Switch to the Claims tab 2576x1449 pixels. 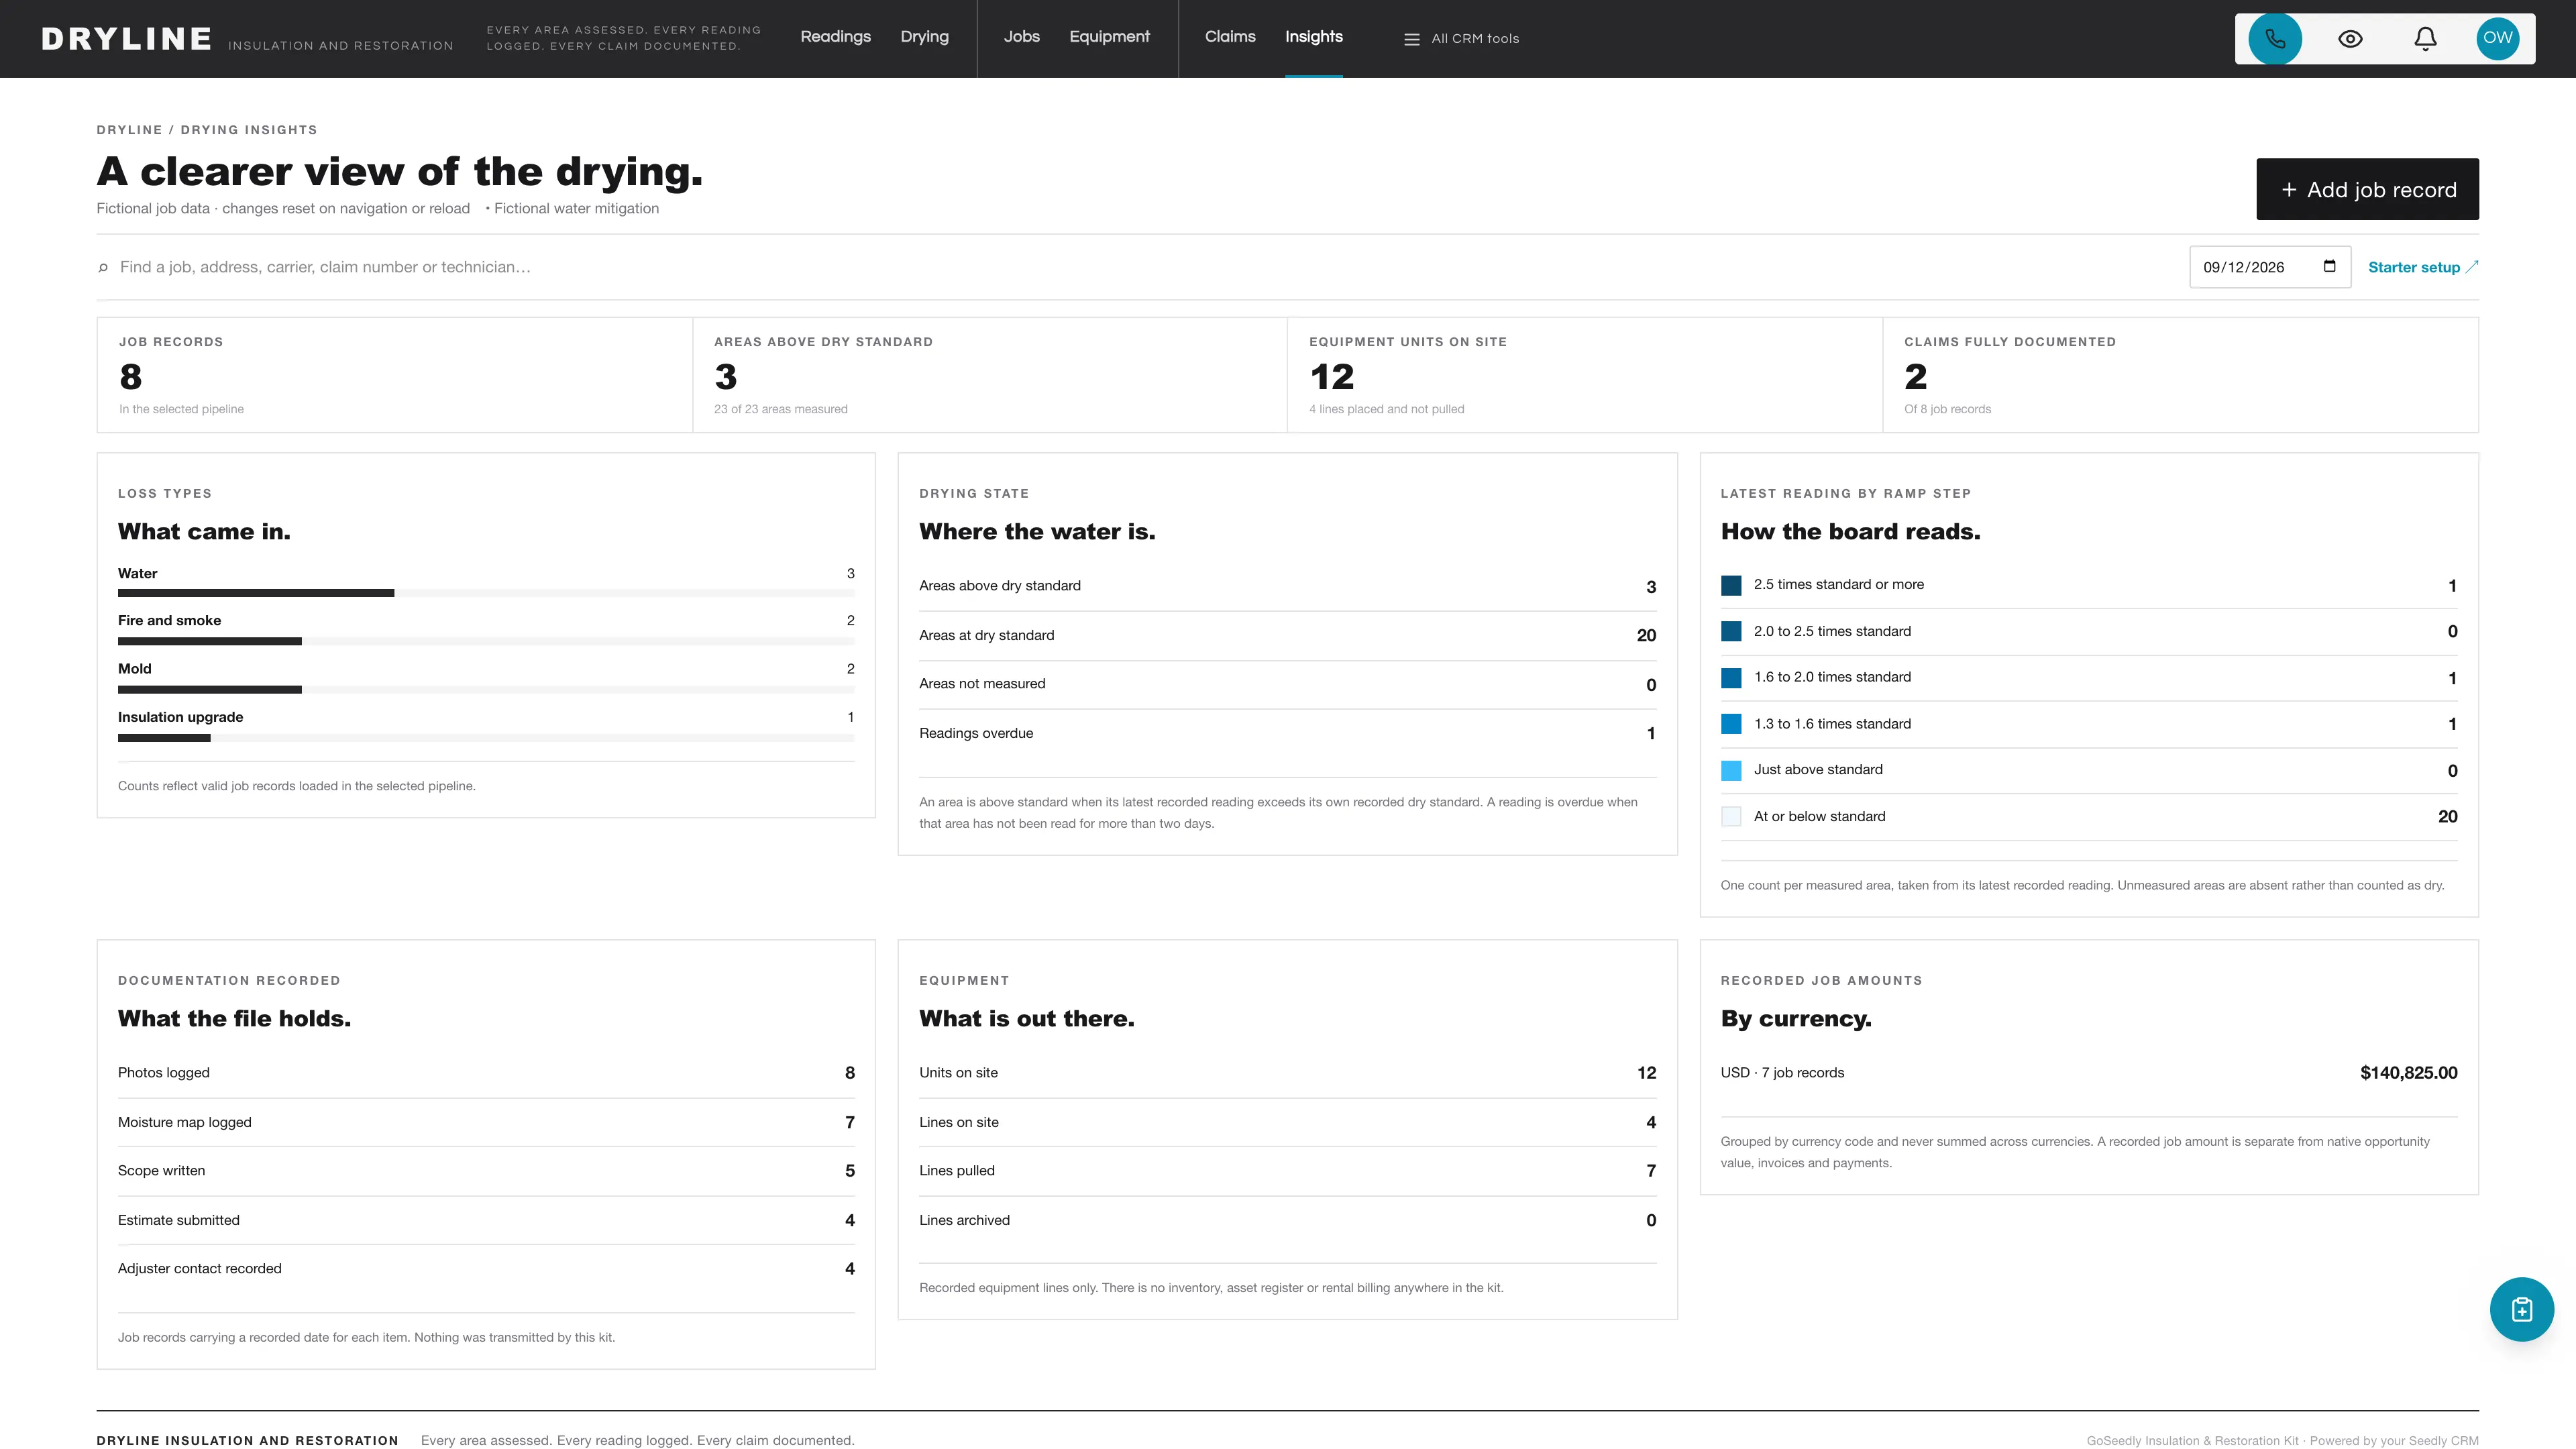point(1229,37)
